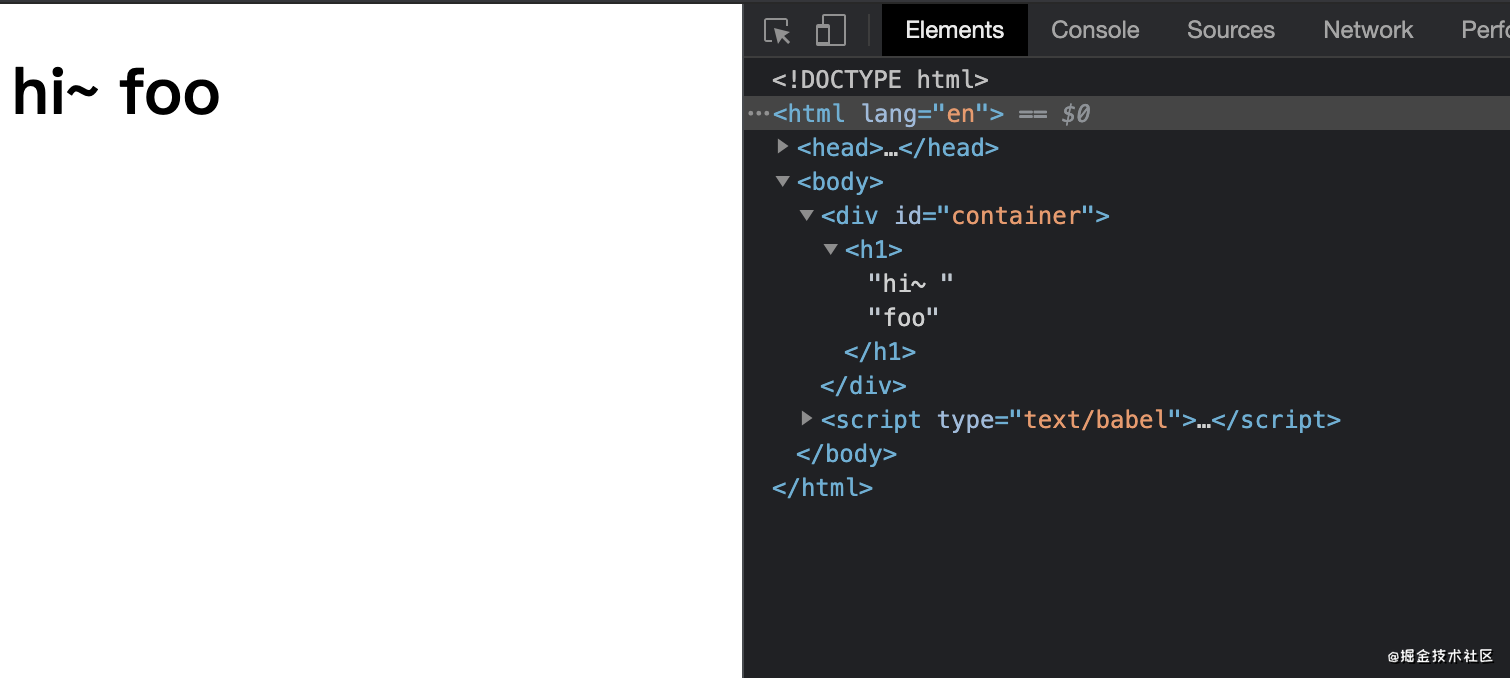Select the closing /div tag
The width and height of the screenshot is (1510, 678).
863,386
